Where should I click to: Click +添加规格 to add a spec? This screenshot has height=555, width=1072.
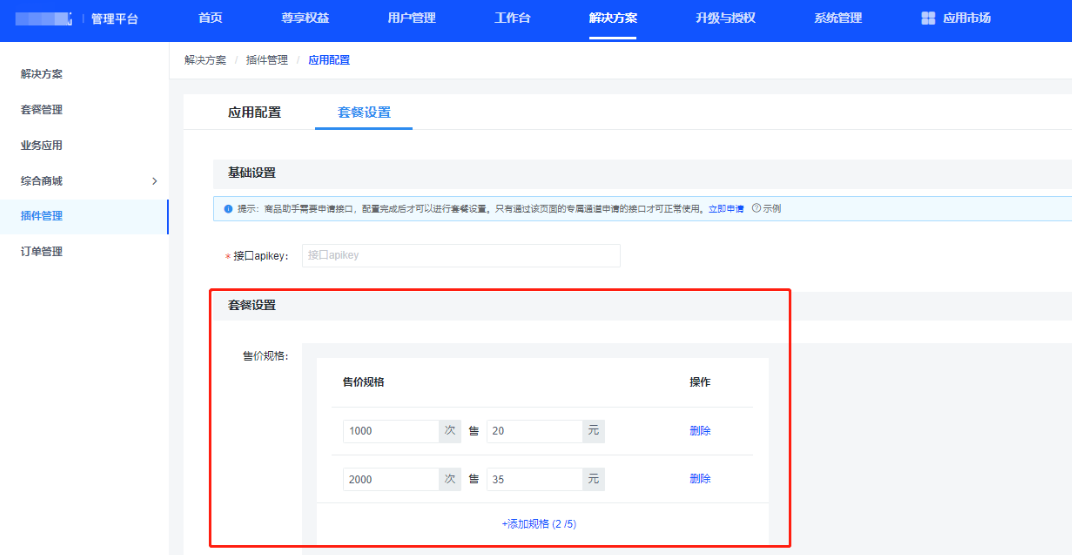(539, 524)
